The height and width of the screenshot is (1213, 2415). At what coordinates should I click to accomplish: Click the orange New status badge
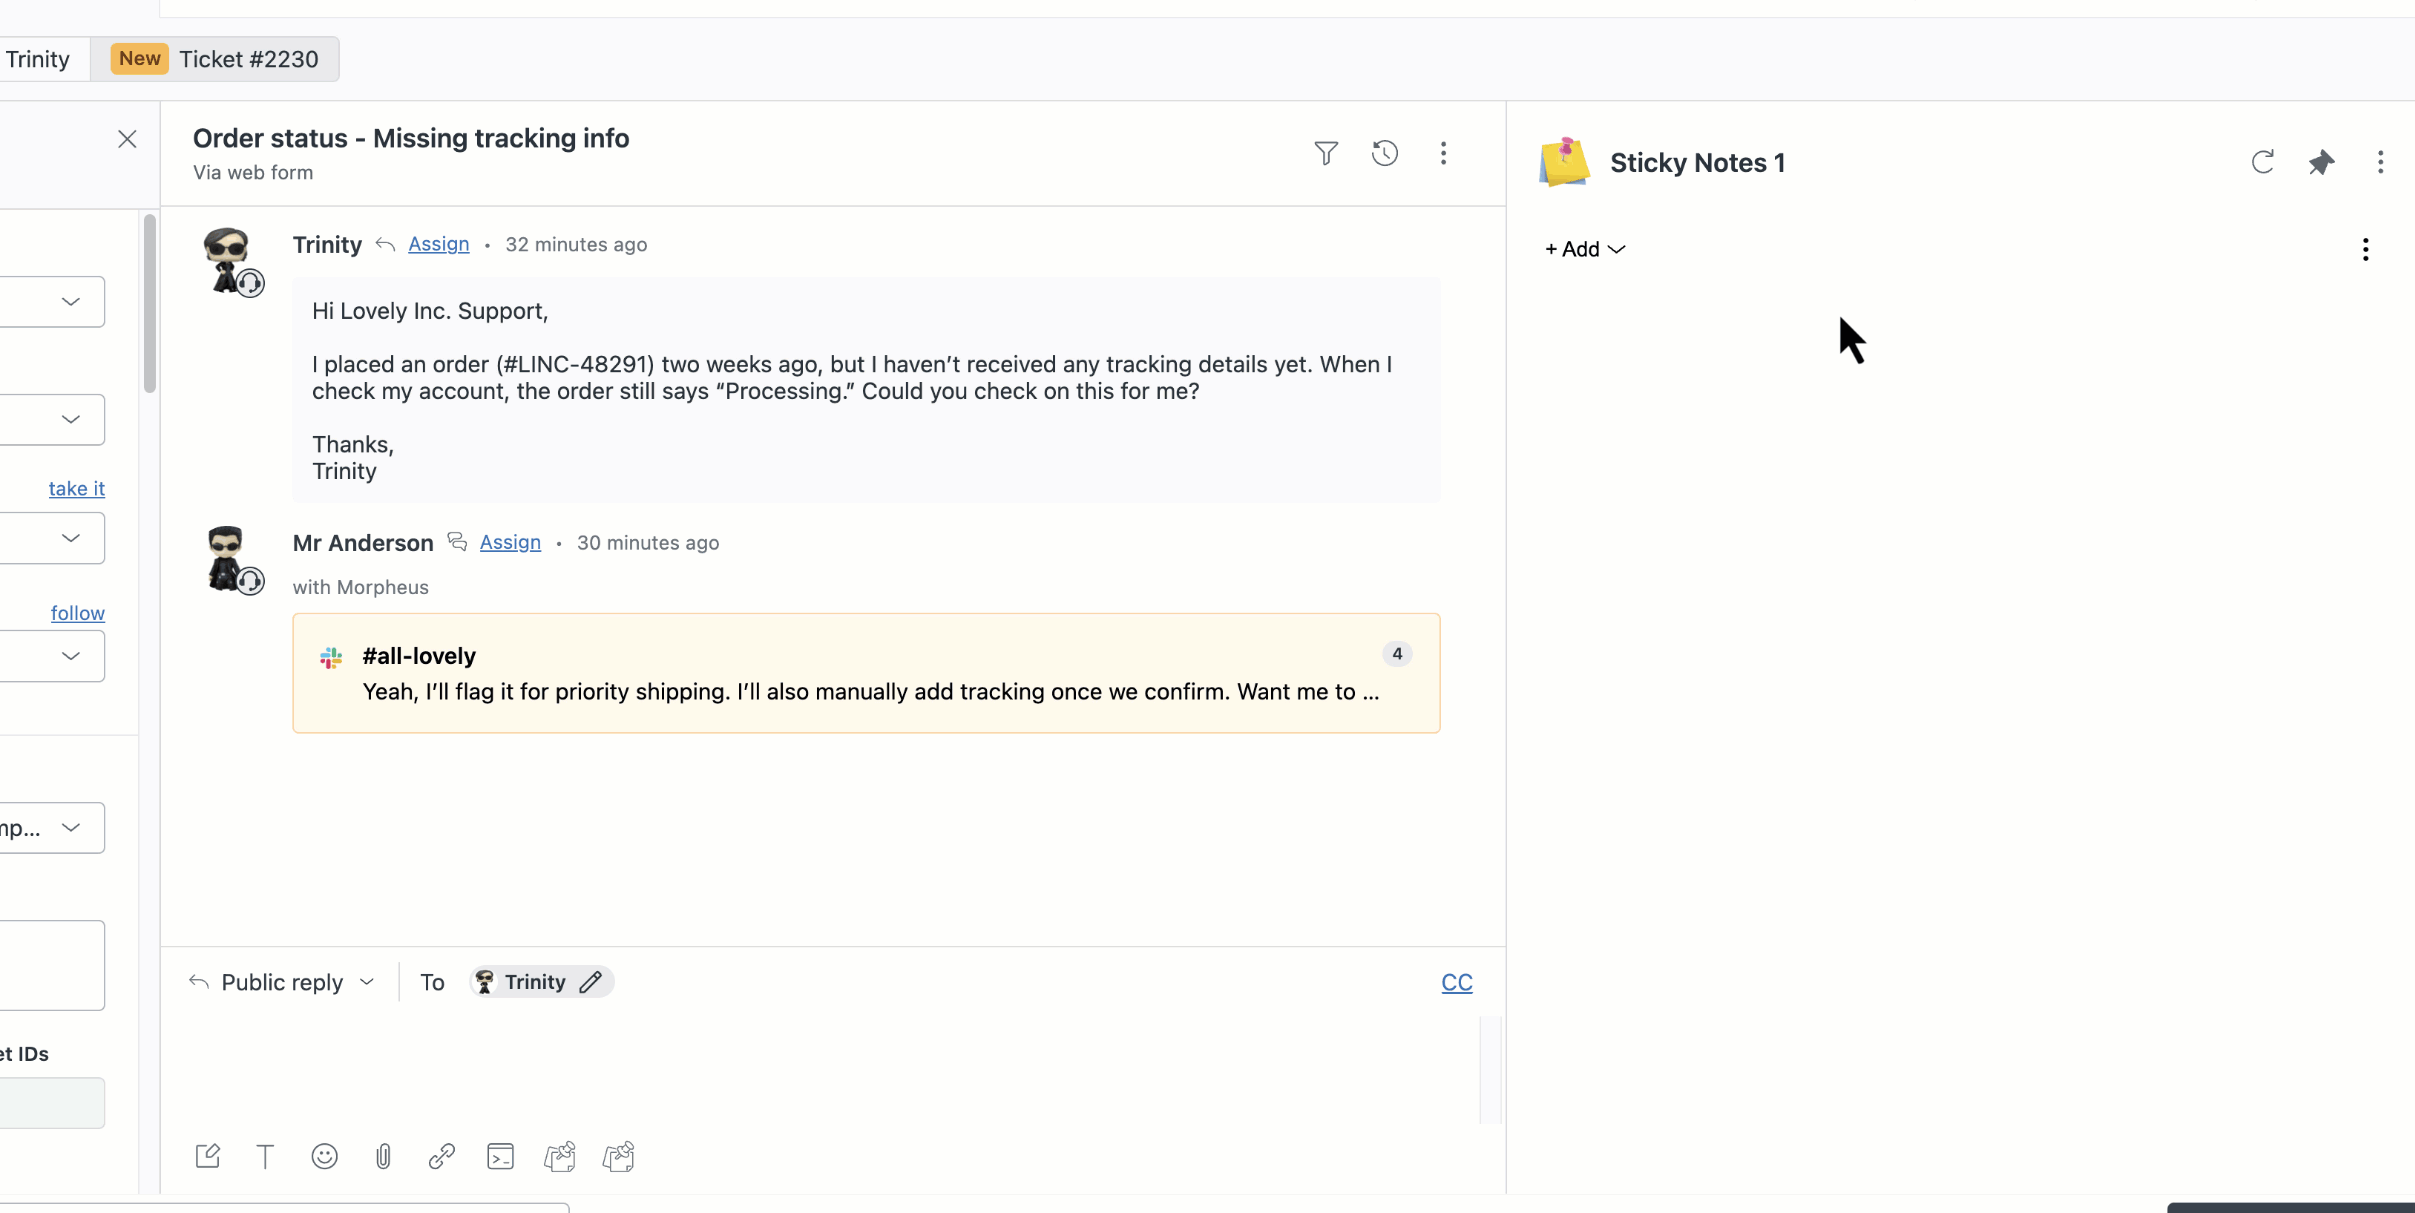click(140, 58)
